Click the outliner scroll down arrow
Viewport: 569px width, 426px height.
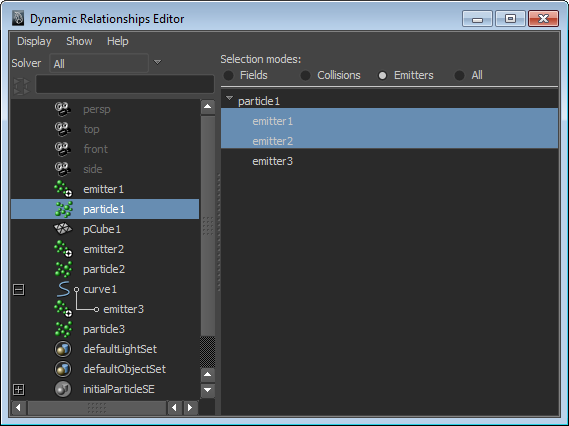pos(208,390)
